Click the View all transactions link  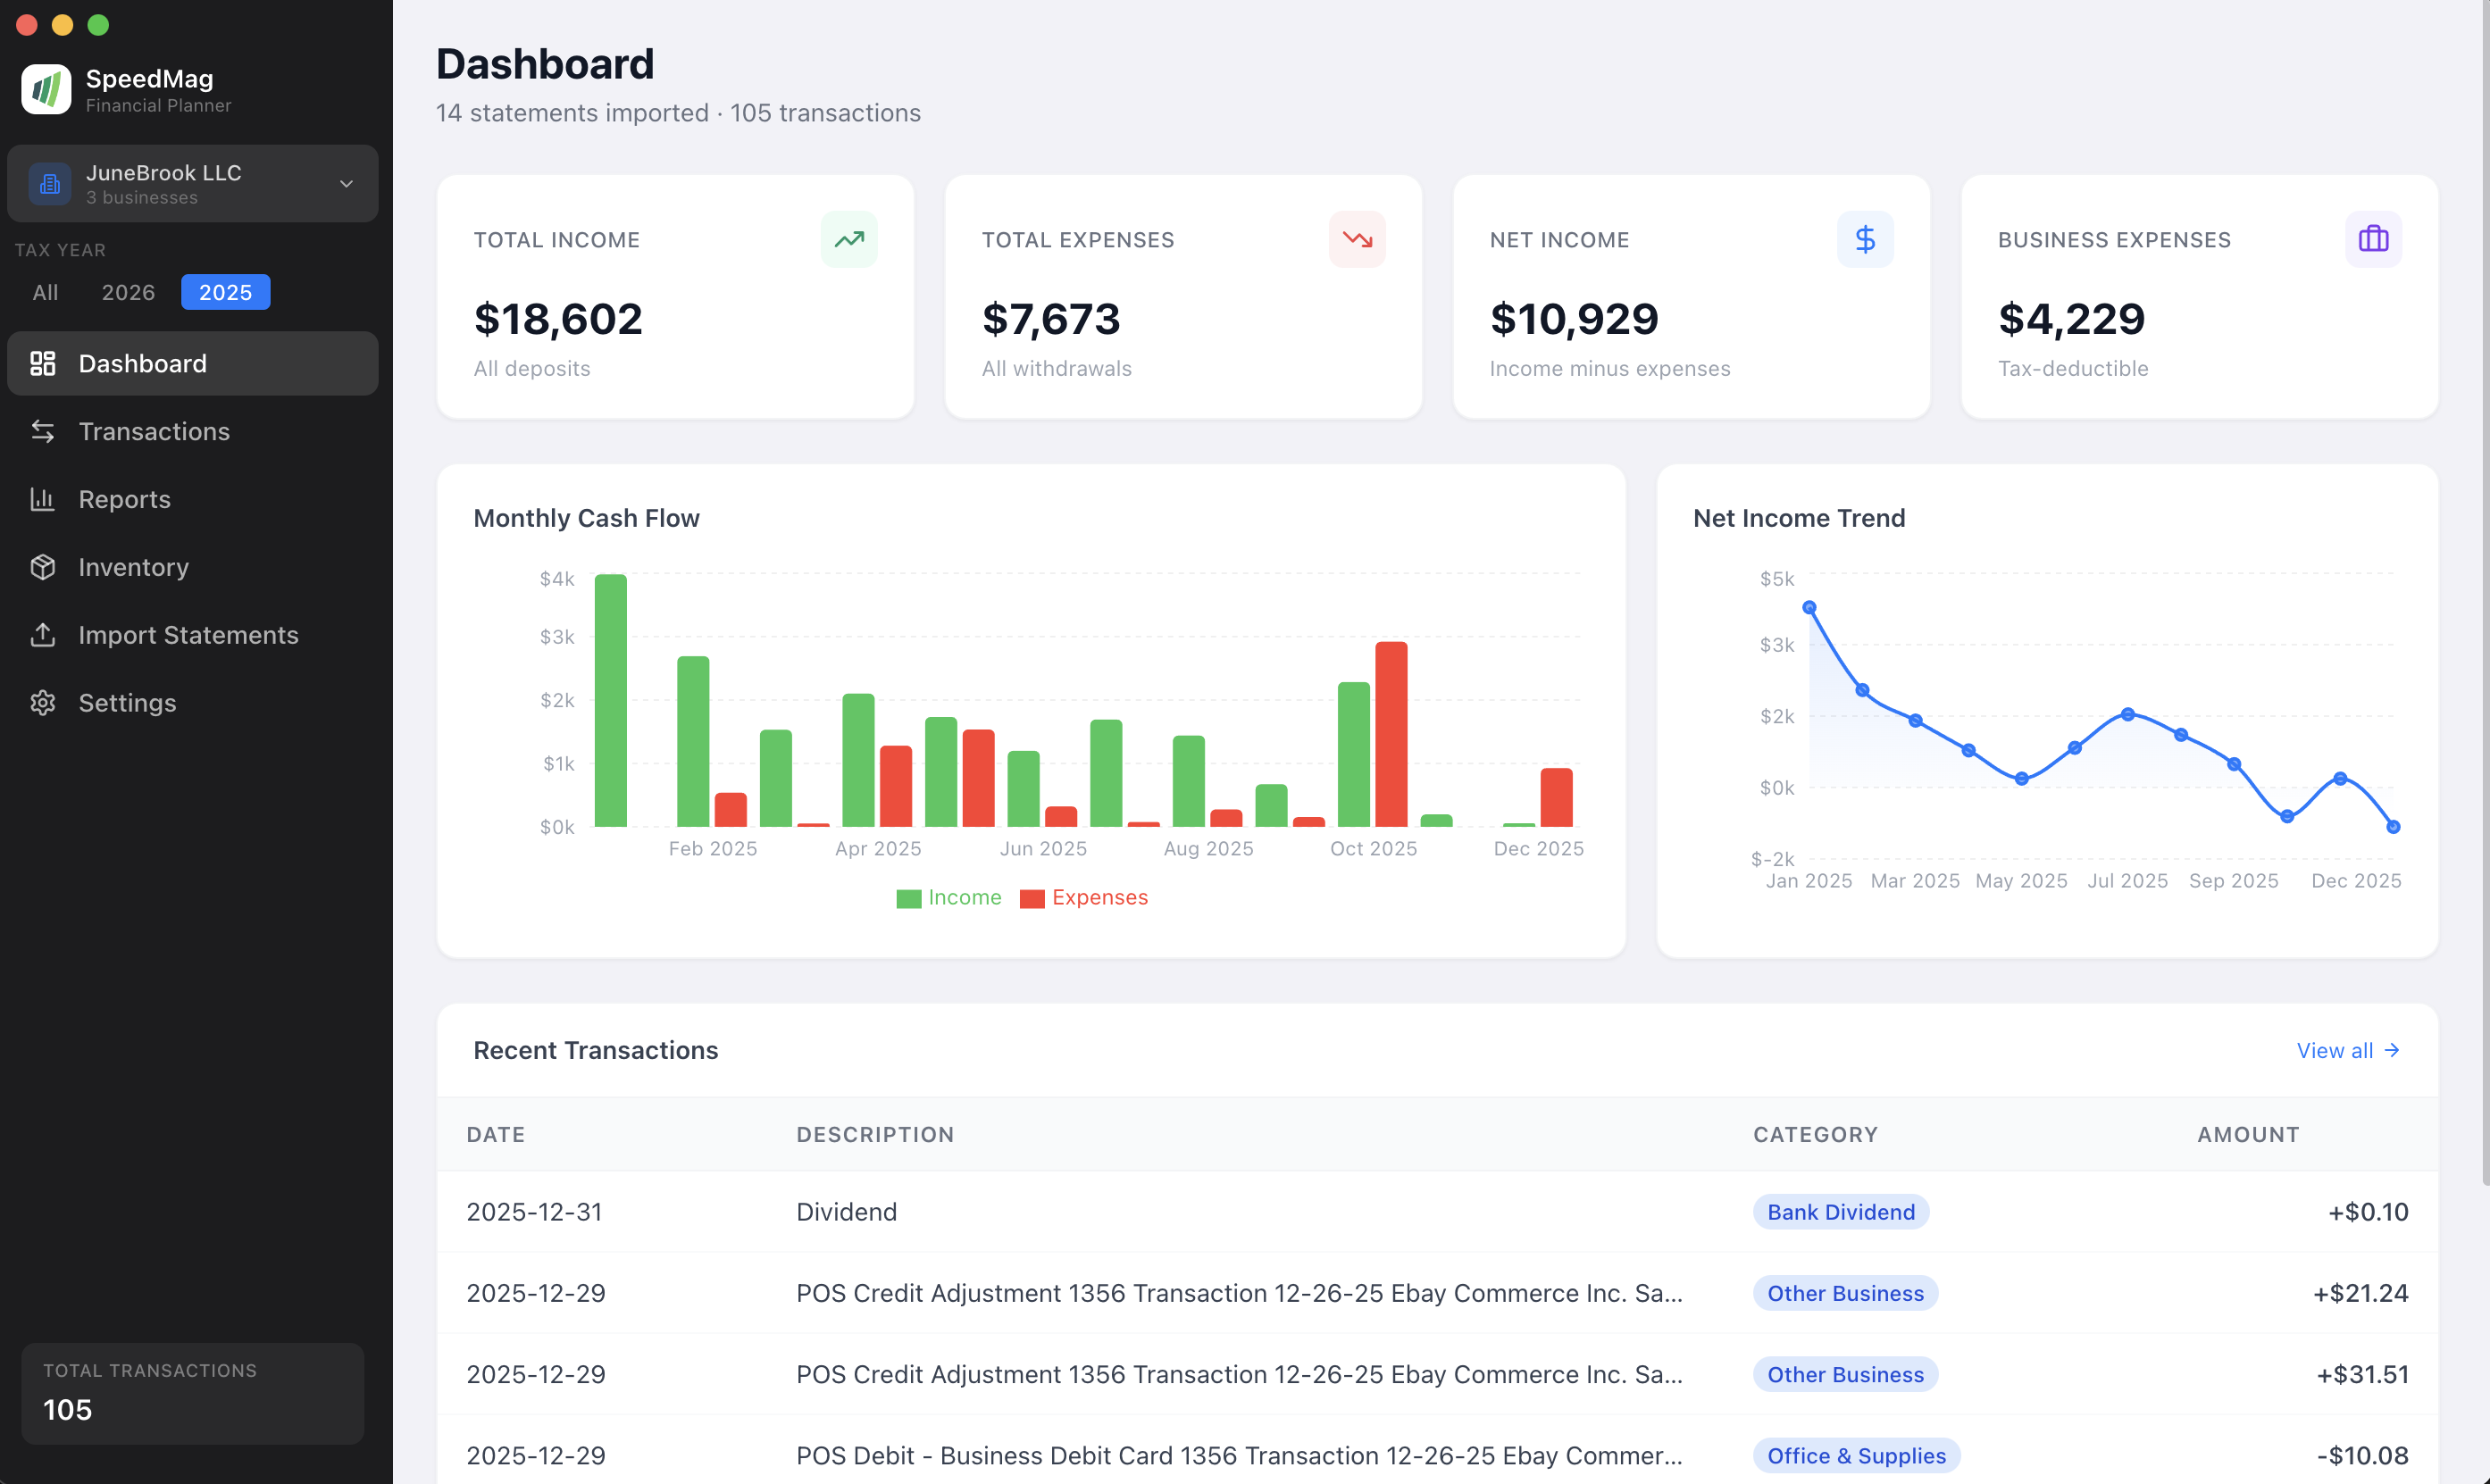pyautogui.click(x=2347, y=1050)
